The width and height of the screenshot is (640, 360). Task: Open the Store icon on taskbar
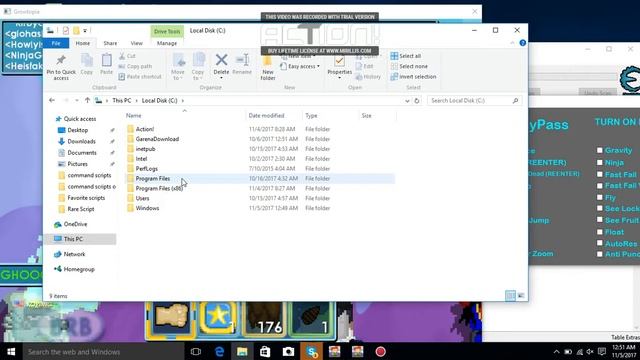(x=265, y=351)
